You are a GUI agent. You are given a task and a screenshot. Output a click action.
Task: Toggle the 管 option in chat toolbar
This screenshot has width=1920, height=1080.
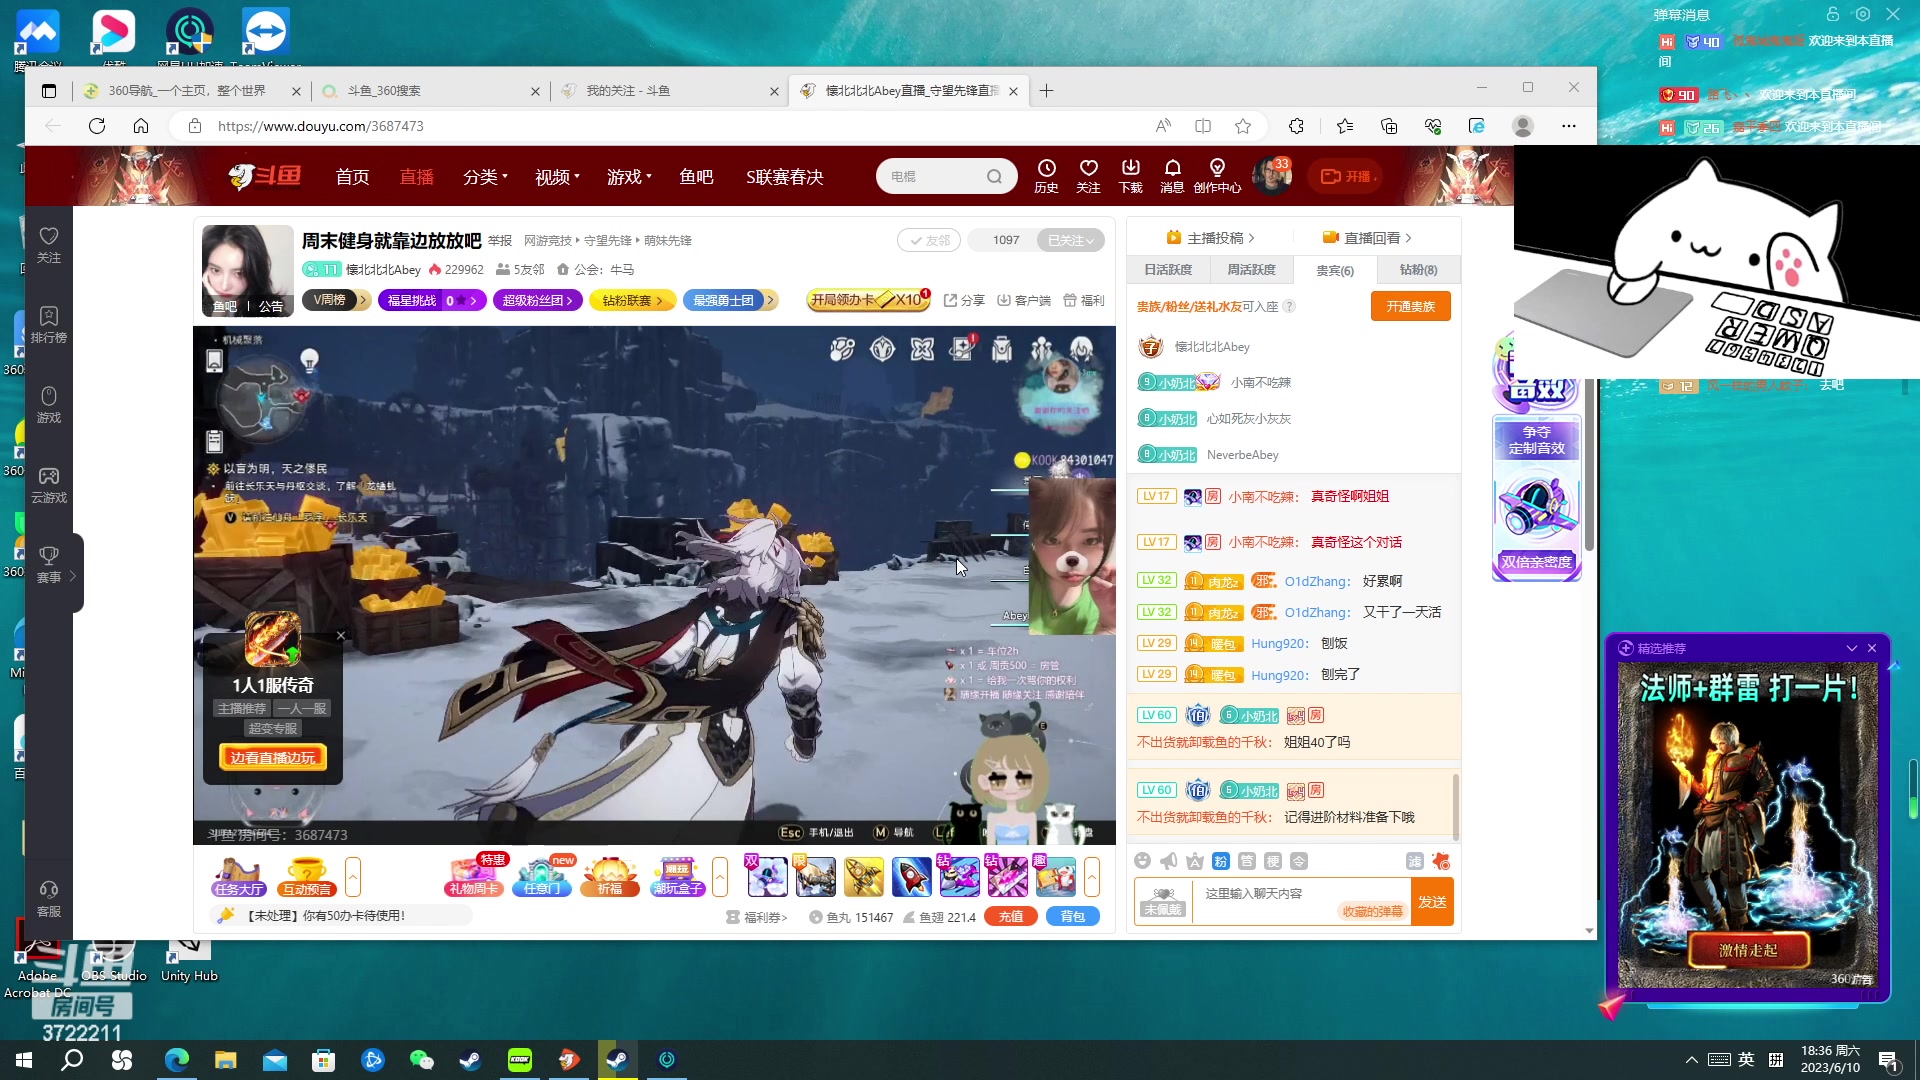[1246, 861]
